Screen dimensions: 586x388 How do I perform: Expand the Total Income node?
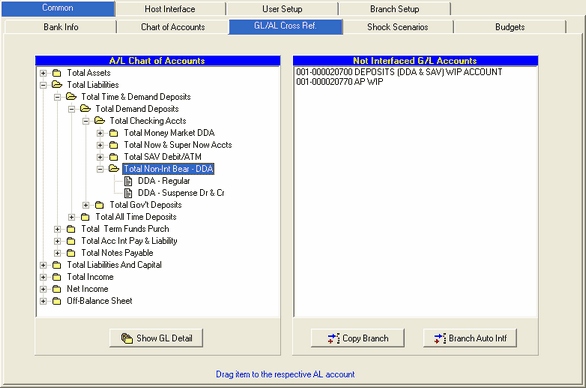[x=43, y=277]
